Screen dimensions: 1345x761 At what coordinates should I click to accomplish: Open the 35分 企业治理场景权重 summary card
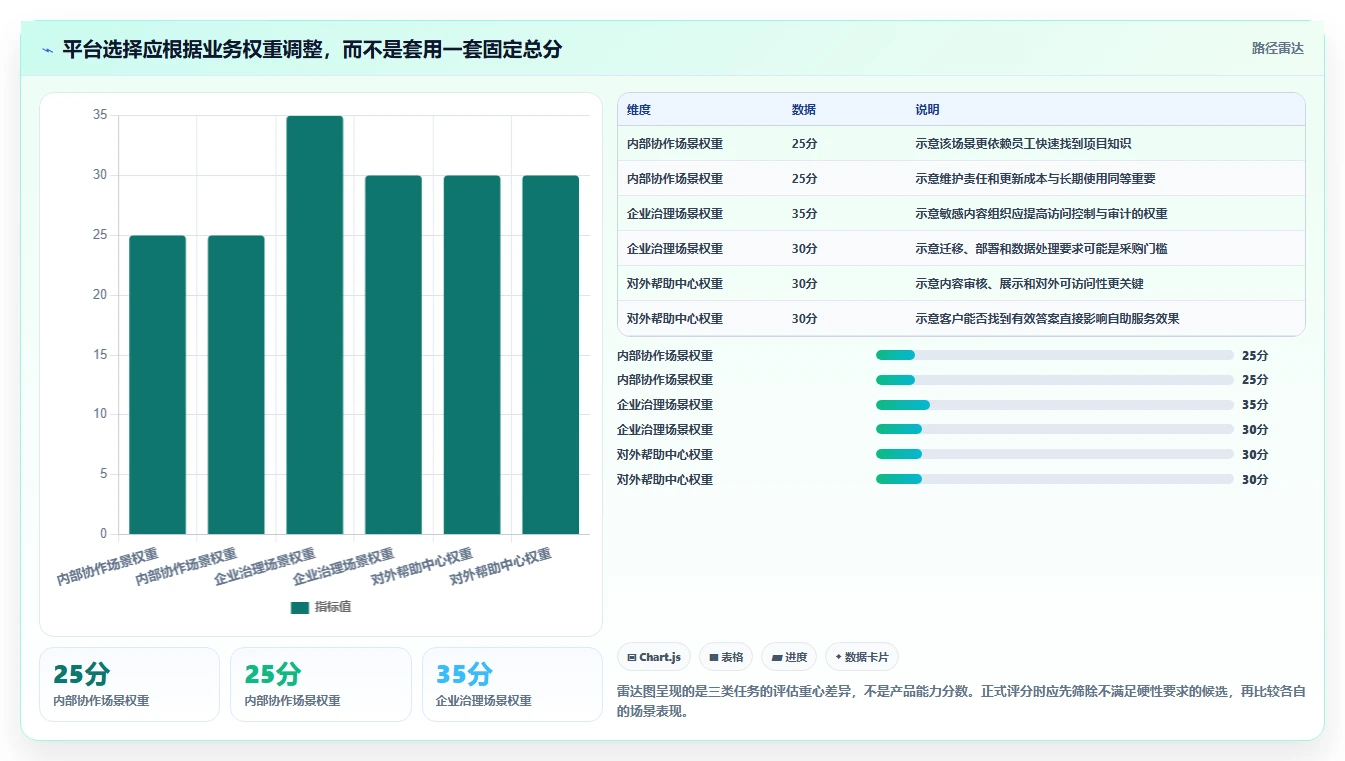(512, 684)
